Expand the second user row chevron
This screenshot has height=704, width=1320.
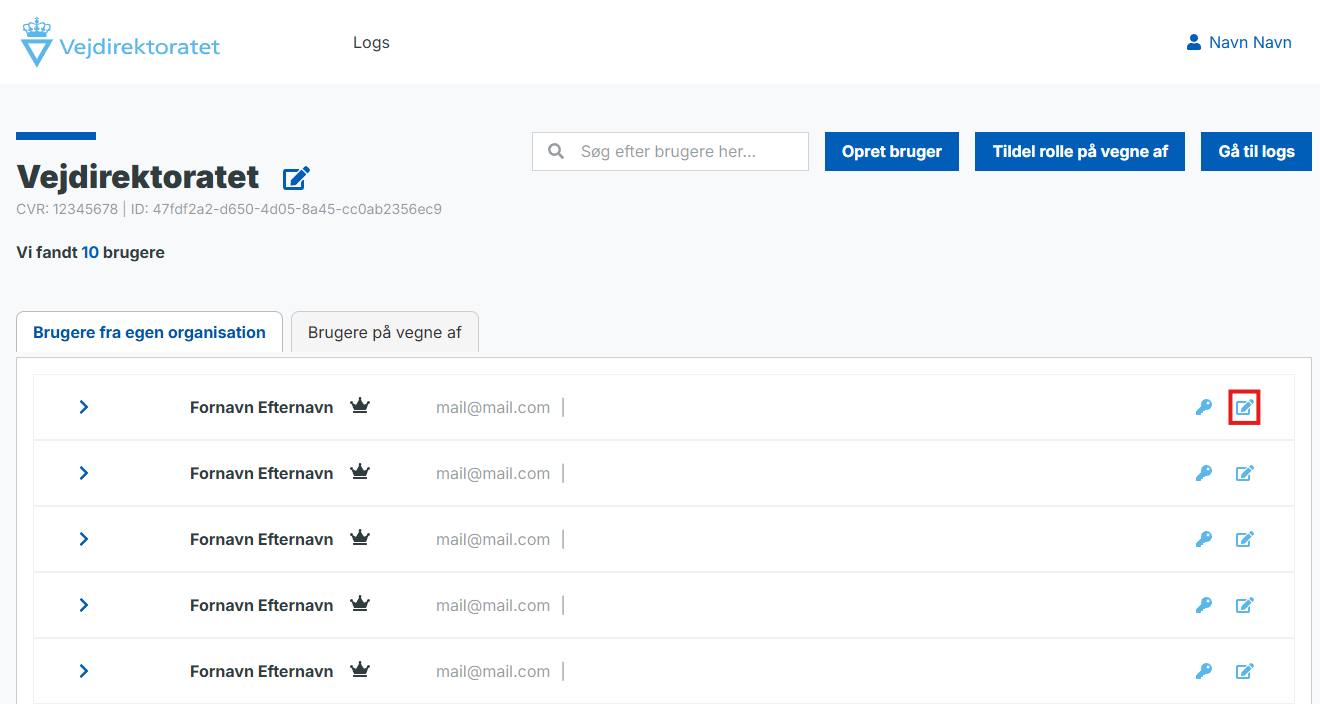tap(84, 473)
